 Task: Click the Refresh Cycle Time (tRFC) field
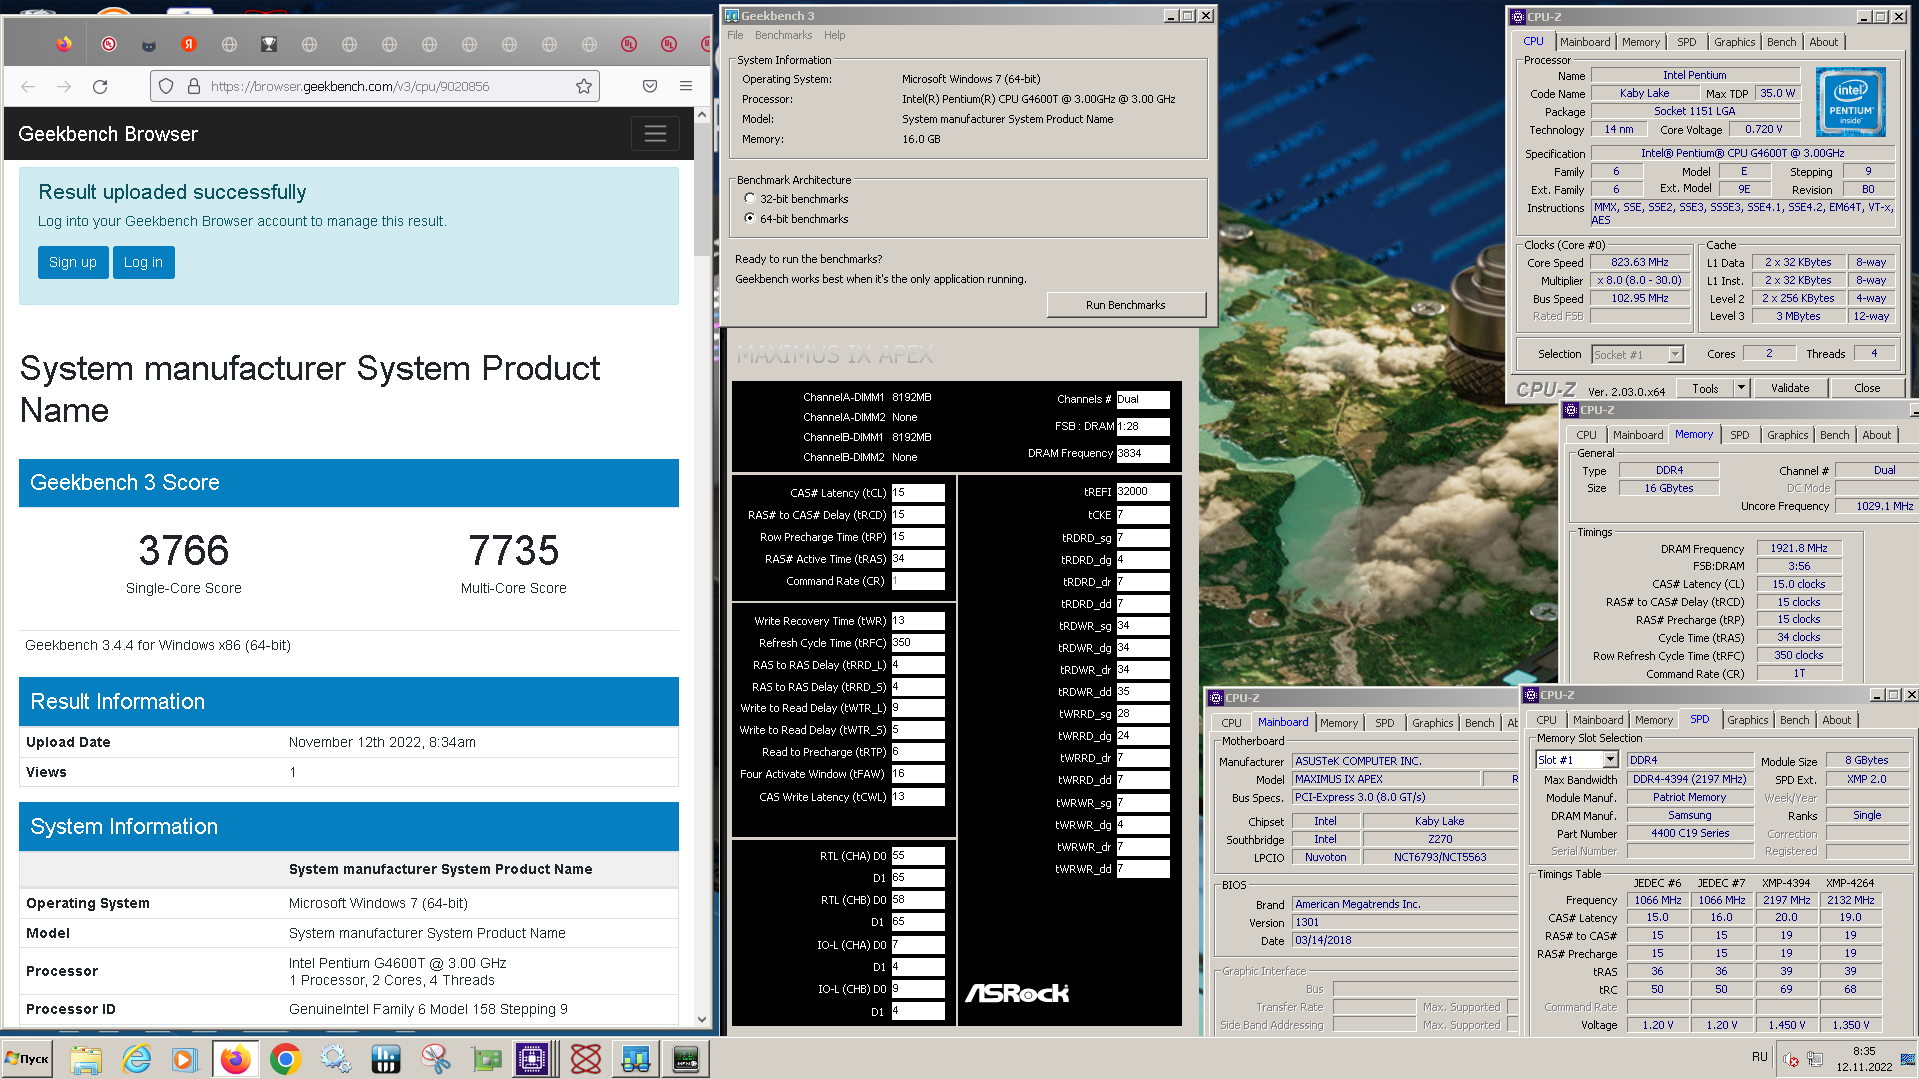[x=917, y=643]
